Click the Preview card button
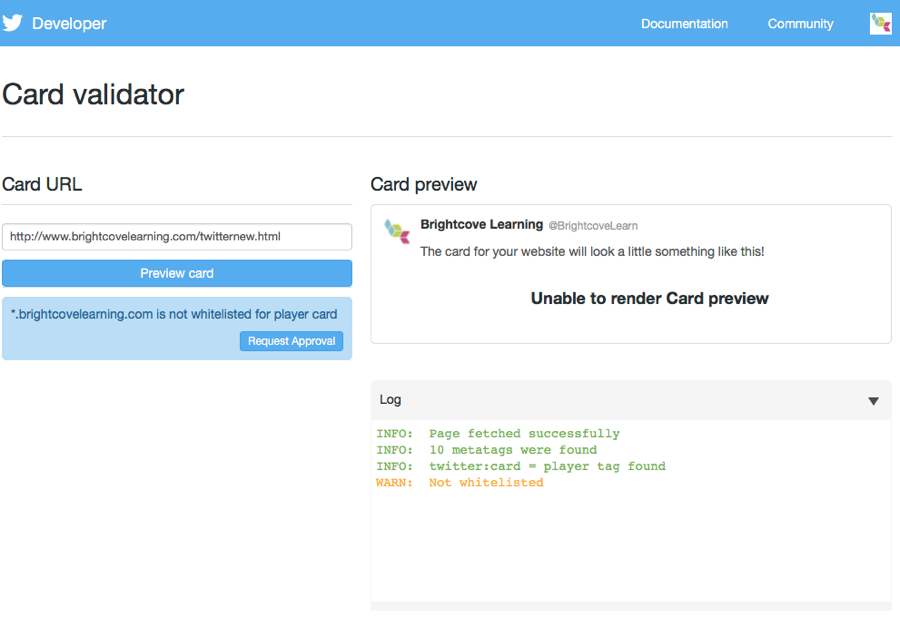 click(x=177, y=273)
